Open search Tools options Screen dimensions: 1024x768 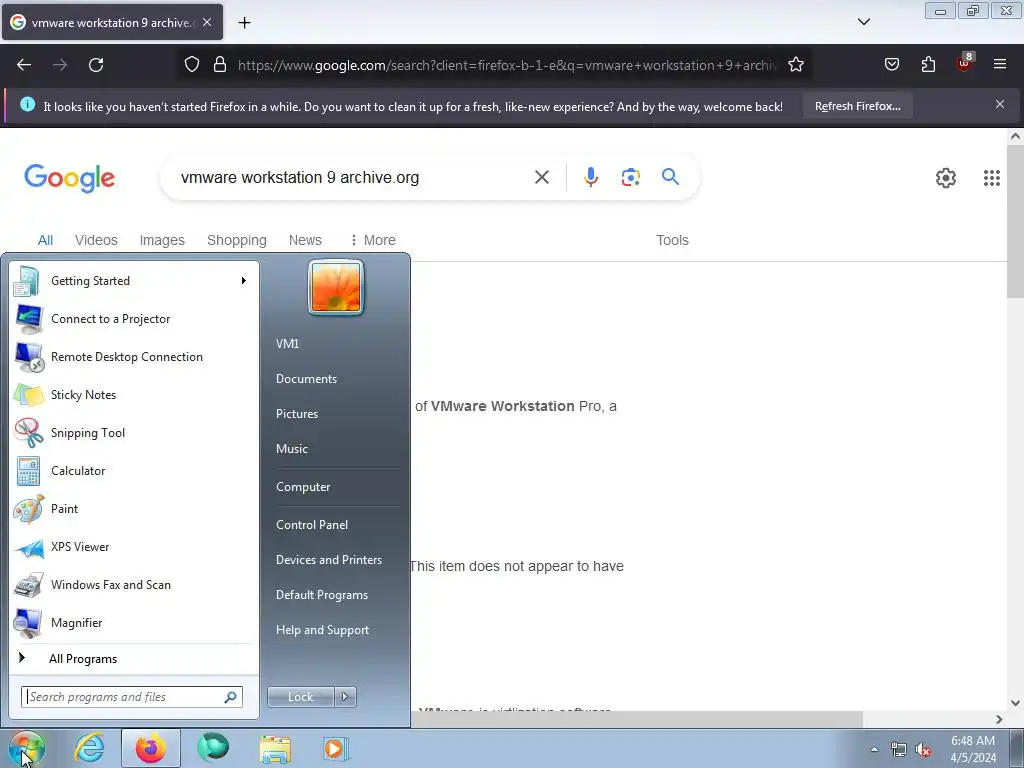[x=672, y=240]
